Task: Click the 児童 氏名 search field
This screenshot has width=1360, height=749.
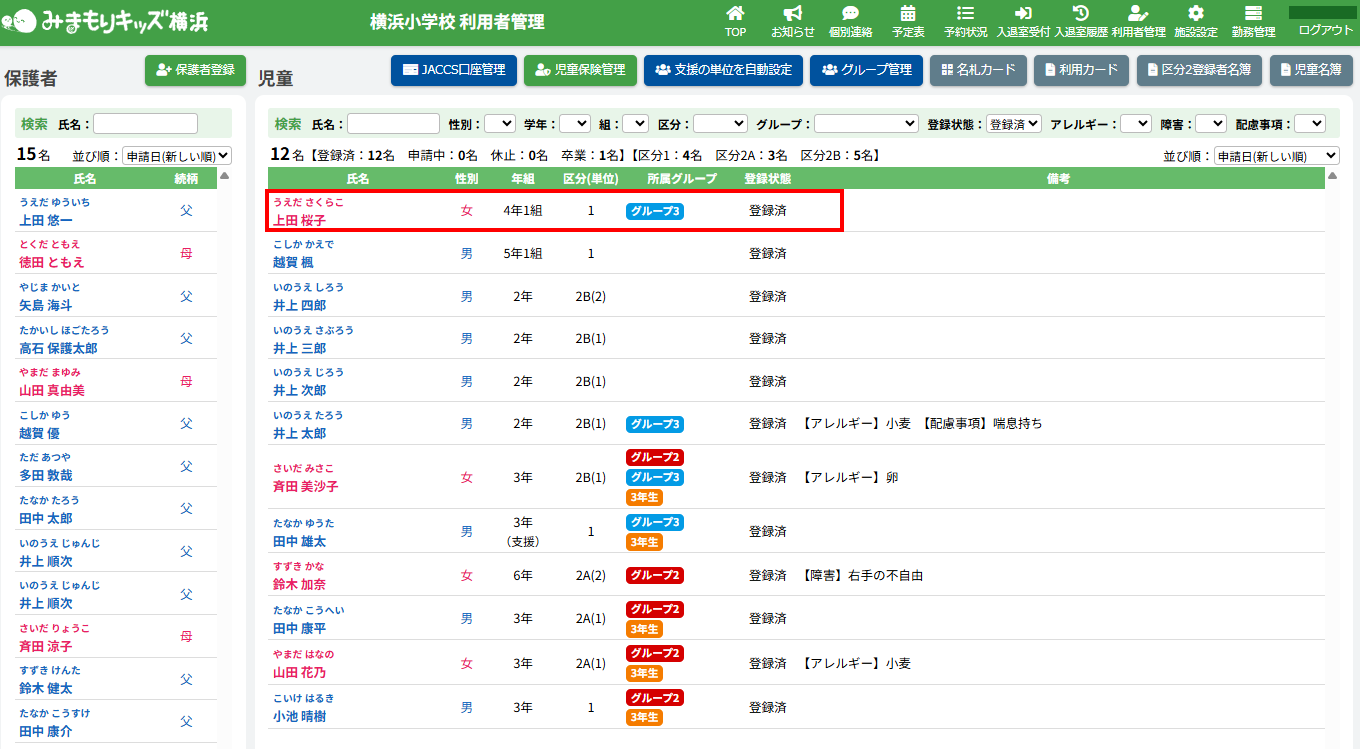Action: [393, 124]
